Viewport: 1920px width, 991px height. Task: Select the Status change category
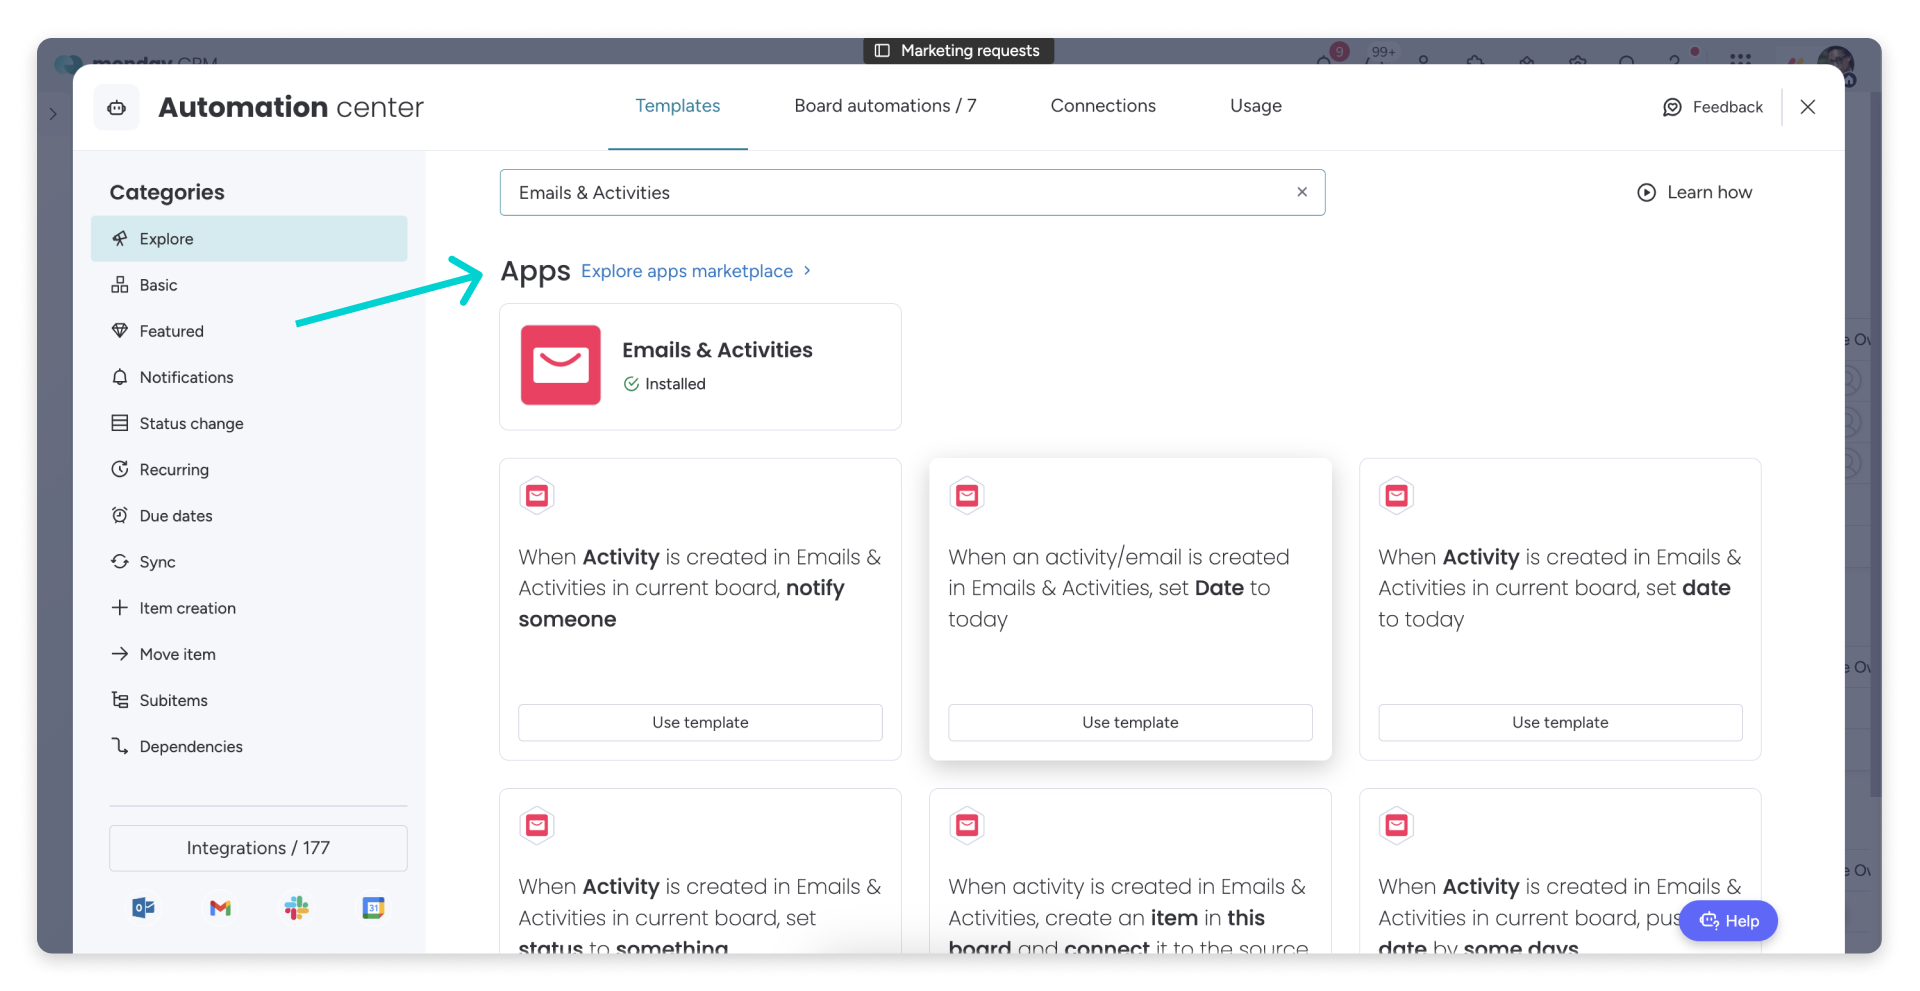point(249,423)
